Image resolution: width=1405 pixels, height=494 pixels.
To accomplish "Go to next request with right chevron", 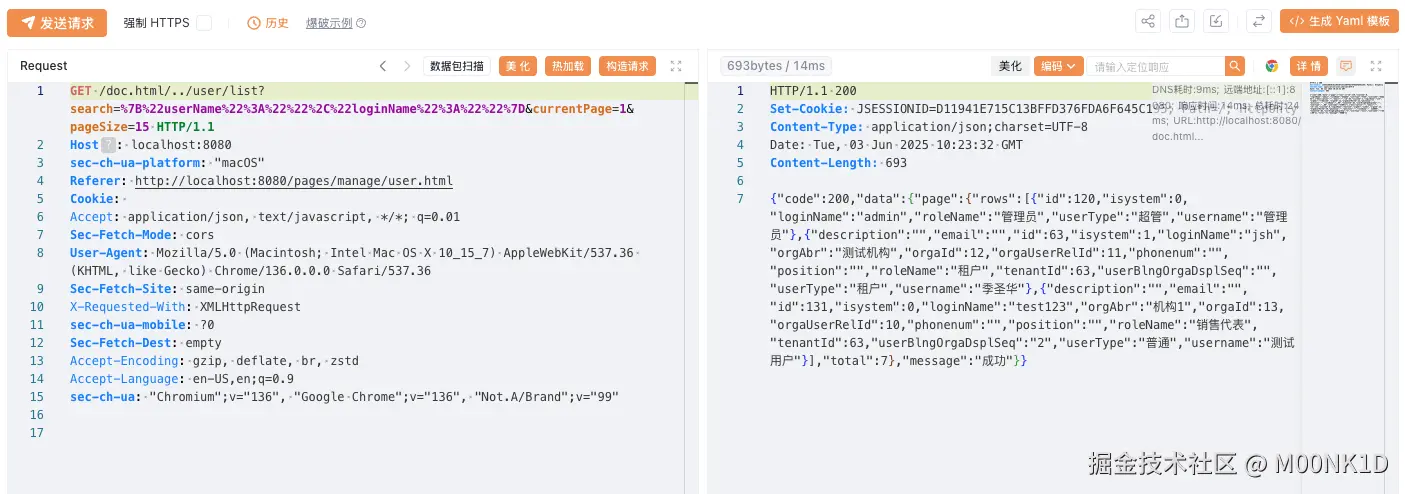I will (407, 66).
